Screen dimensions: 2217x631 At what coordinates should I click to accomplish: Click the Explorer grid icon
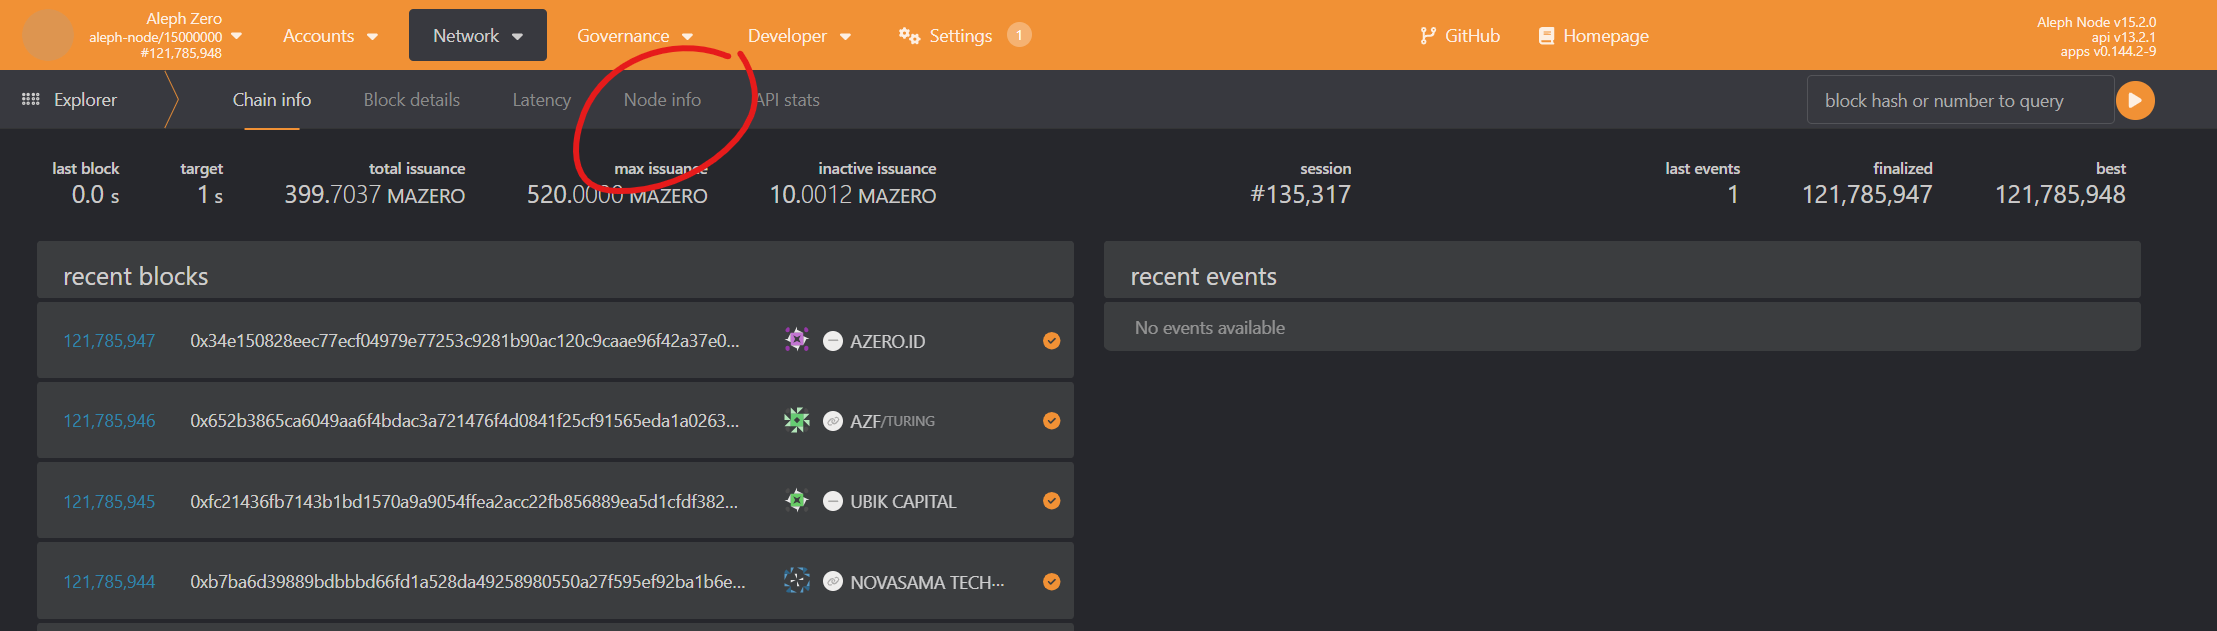point(31,99)
